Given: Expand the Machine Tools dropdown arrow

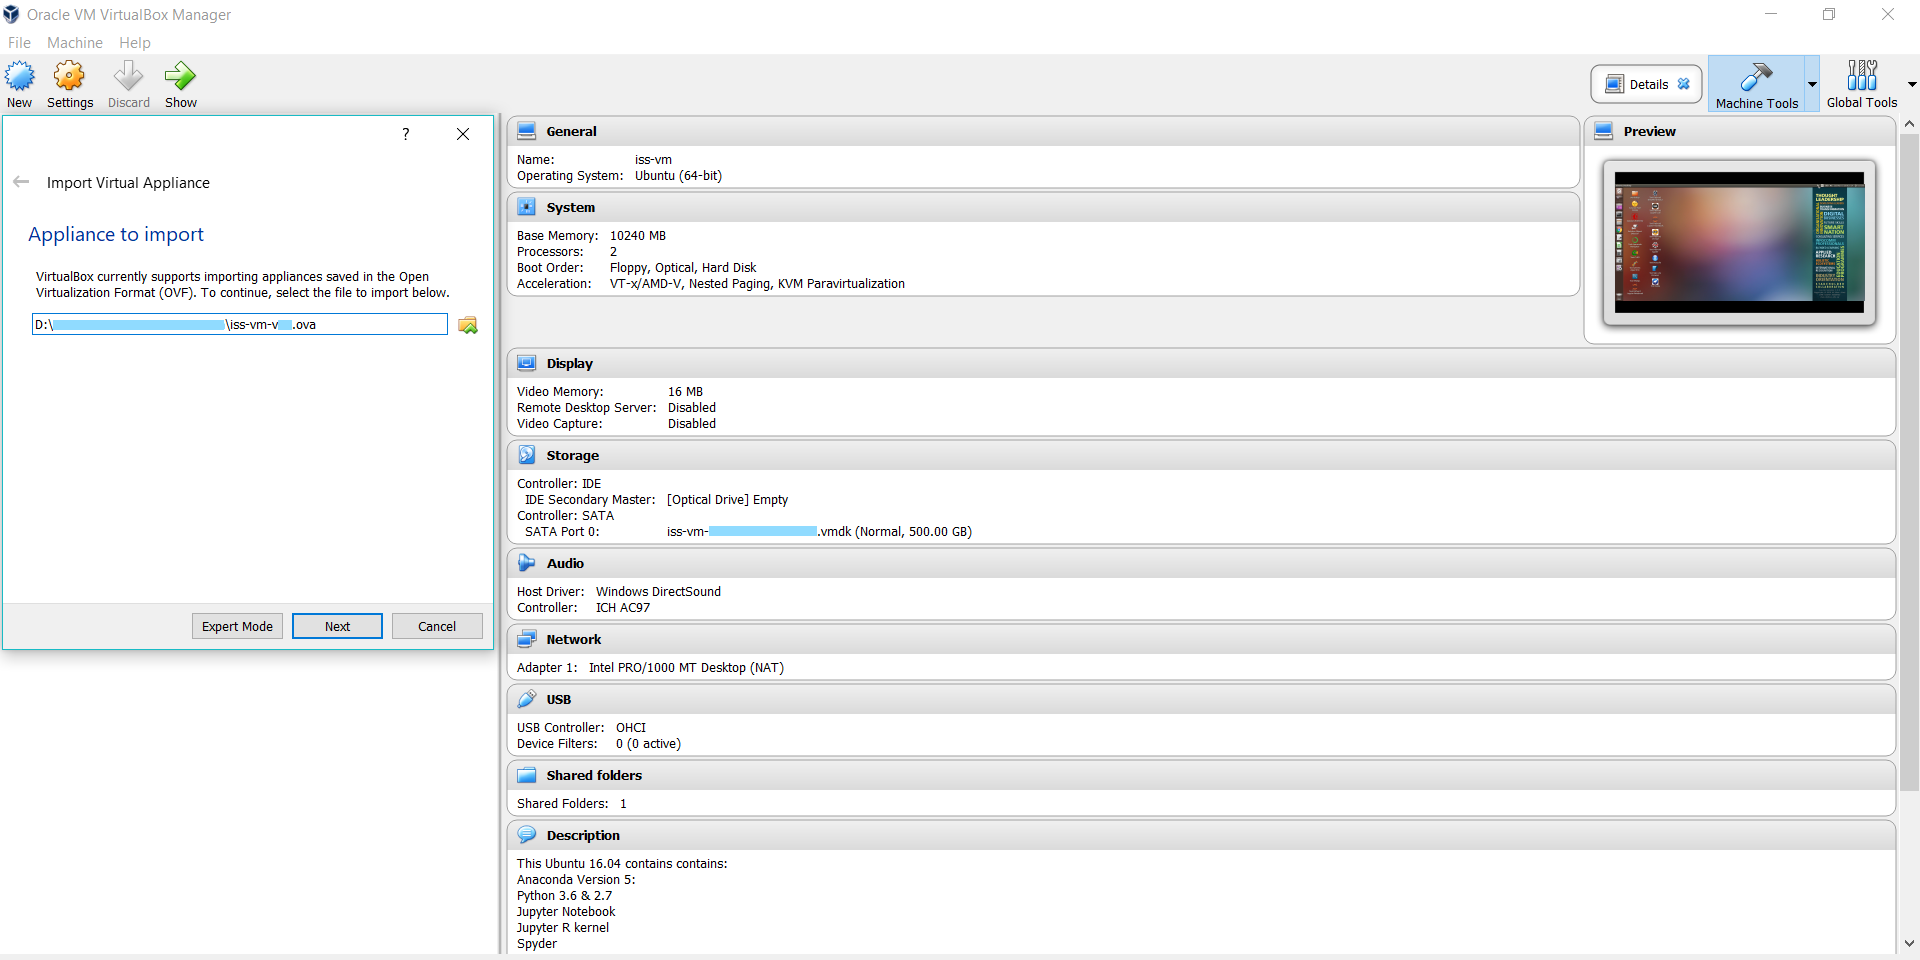Looking at the screenshot, I should (1812, 84).
